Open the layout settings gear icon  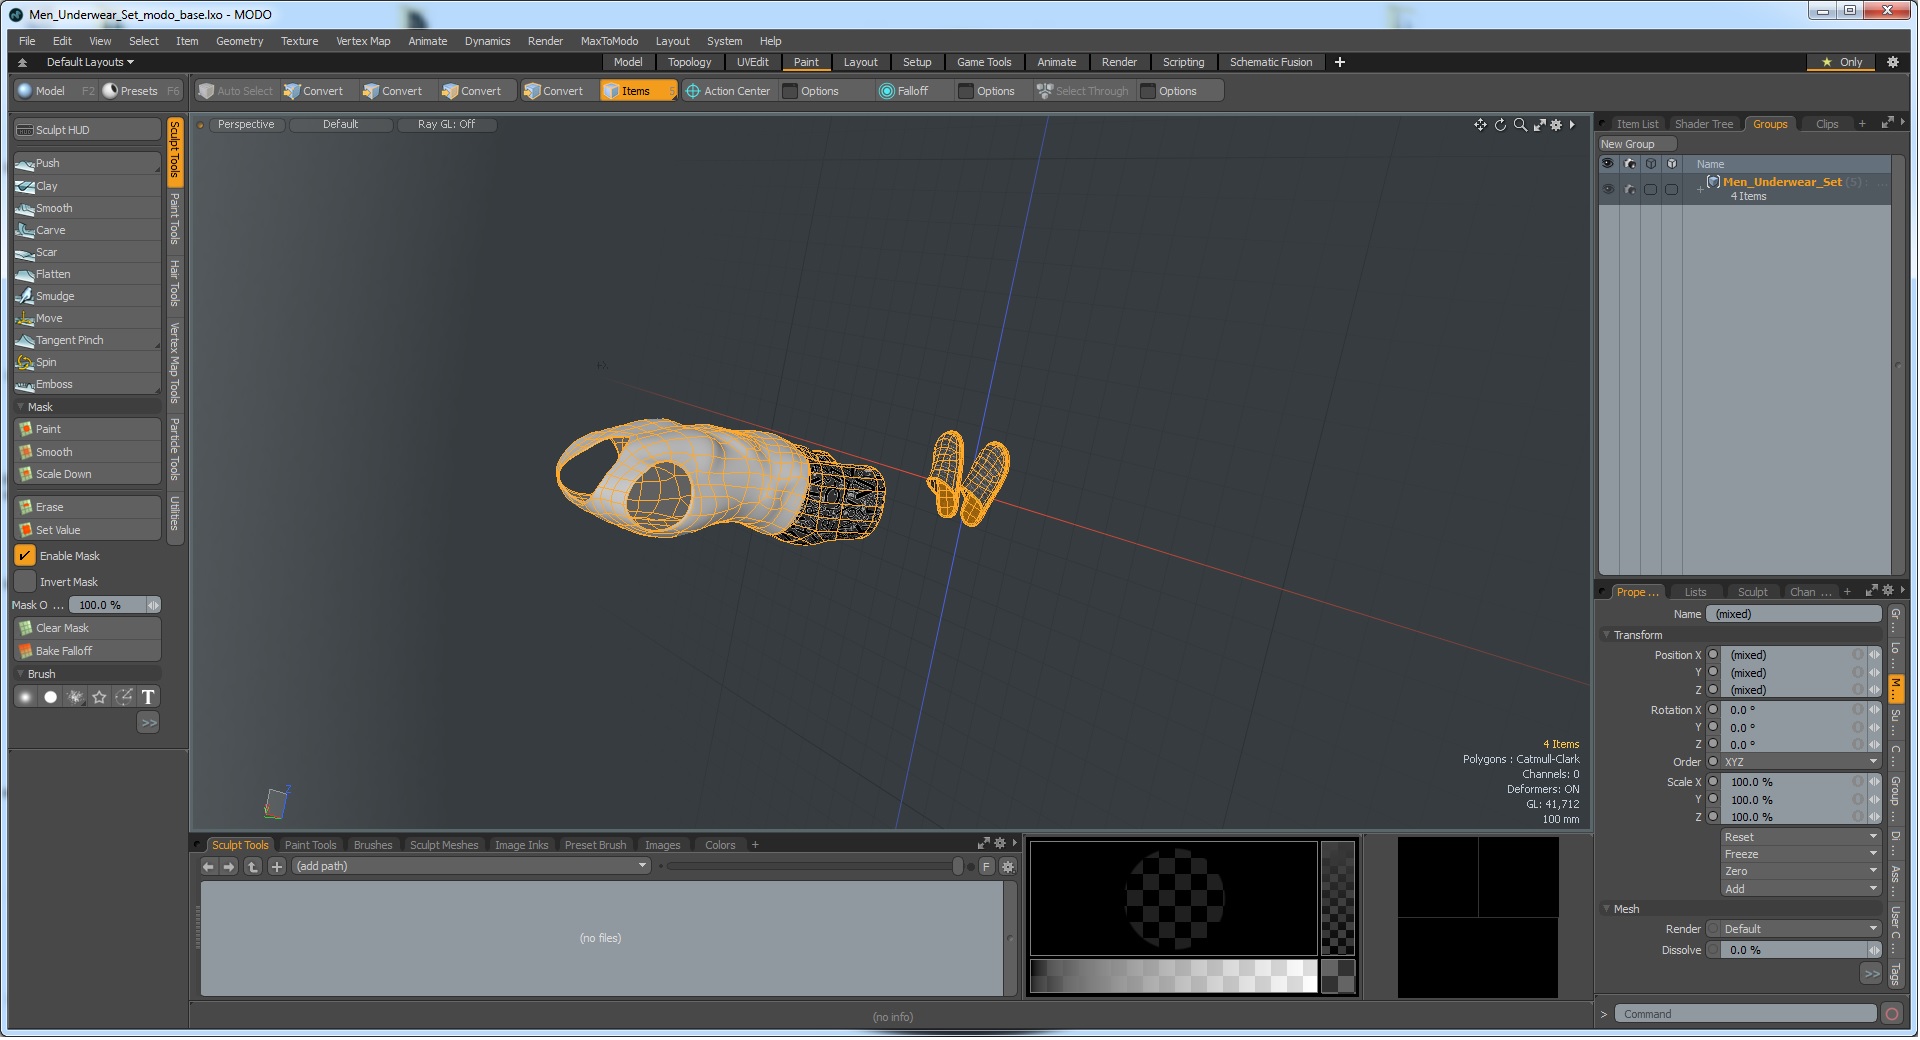click(1892, 62)
